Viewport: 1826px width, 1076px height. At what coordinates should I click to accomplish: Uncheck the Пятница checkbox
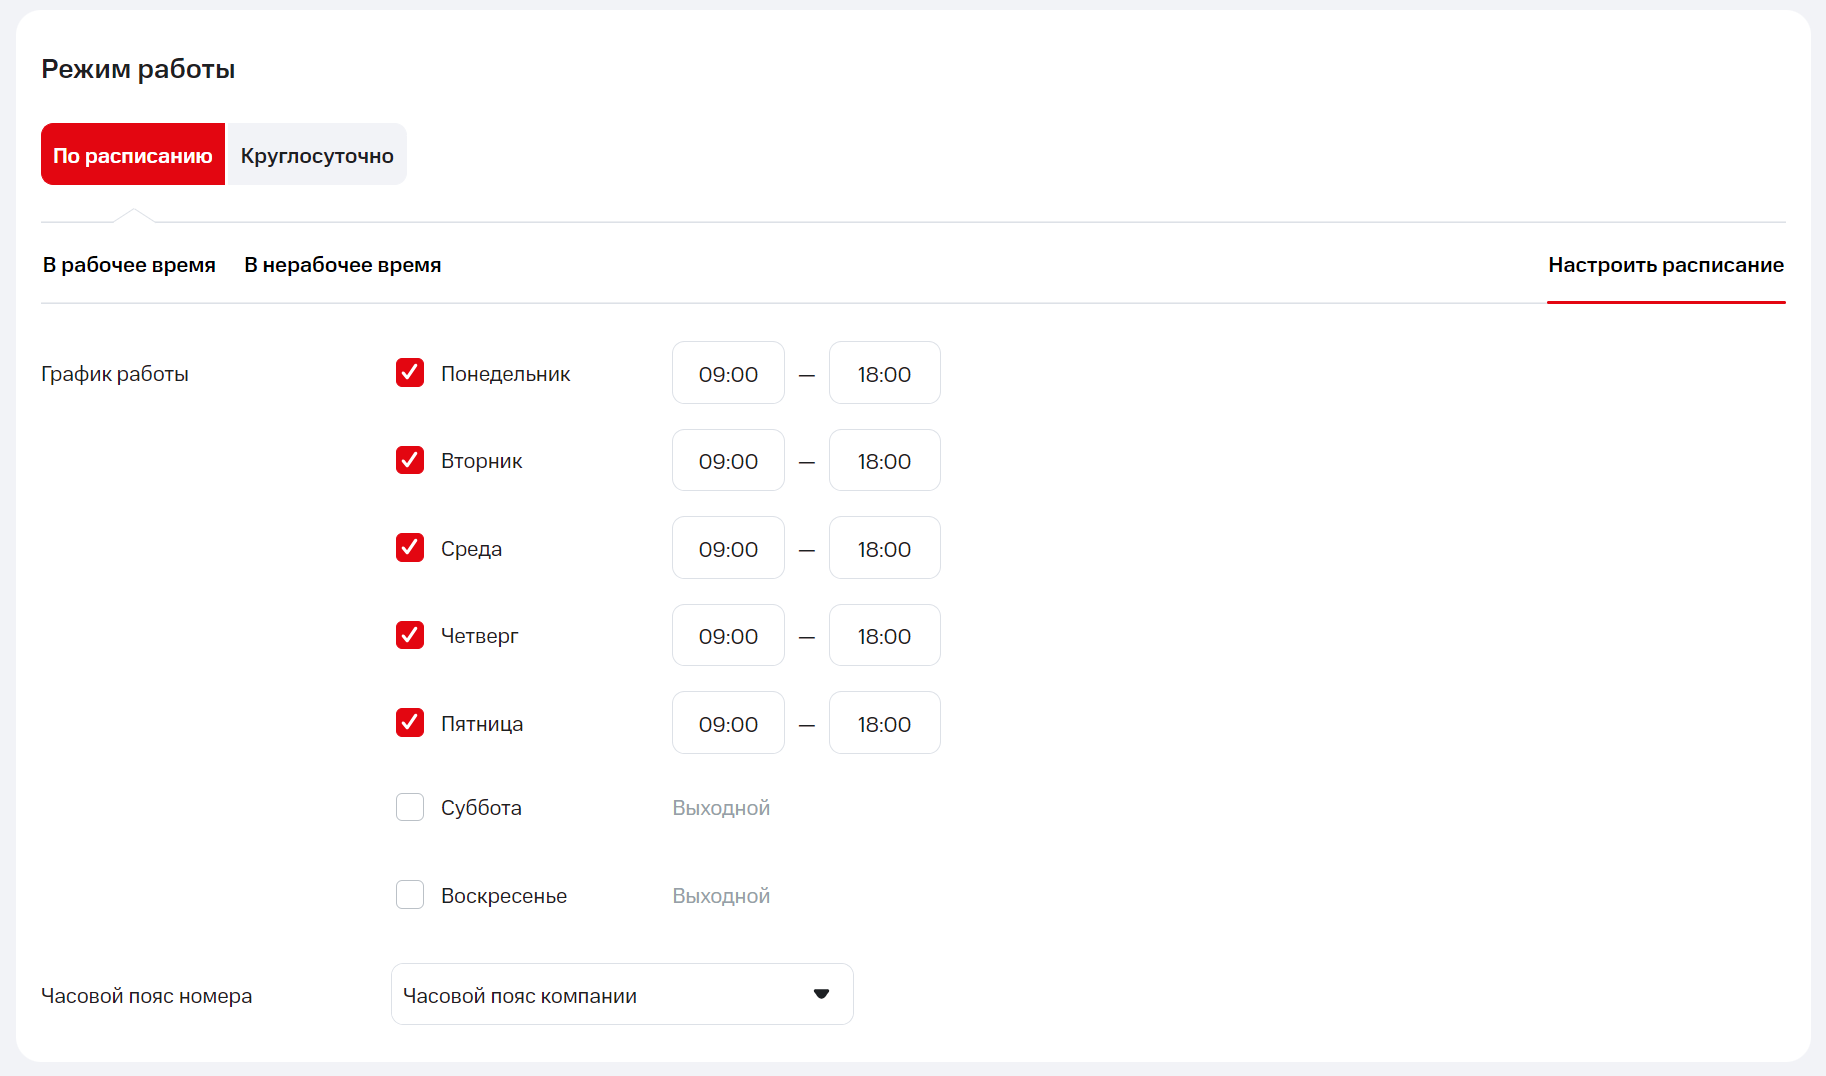[410, 723]
